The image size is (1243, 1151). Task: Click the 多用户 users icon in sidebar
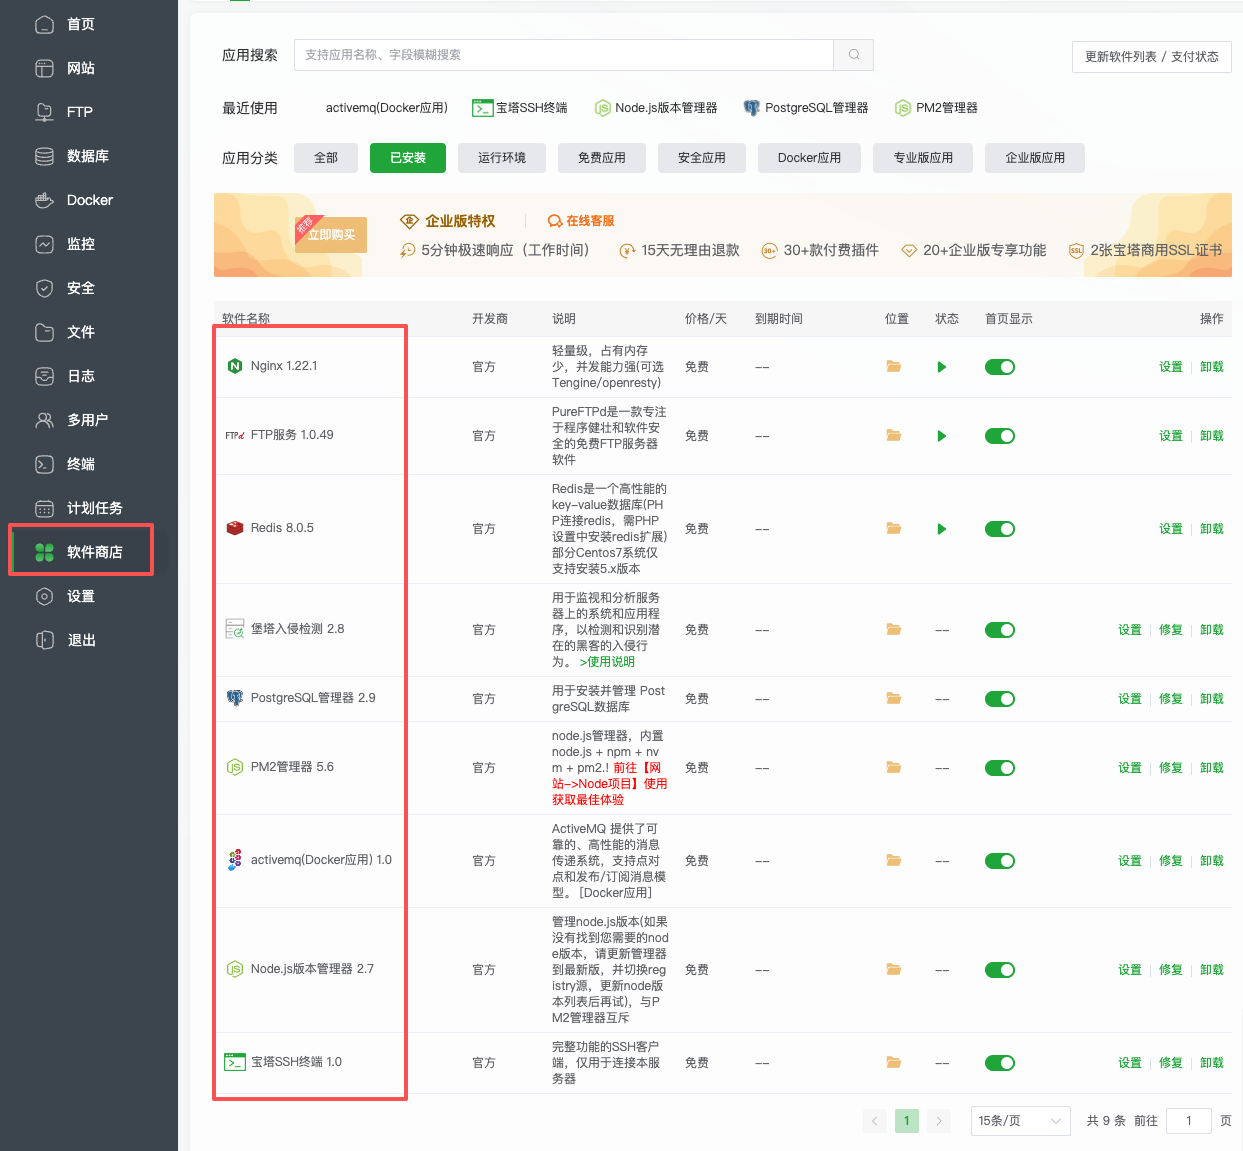[44, 420]
